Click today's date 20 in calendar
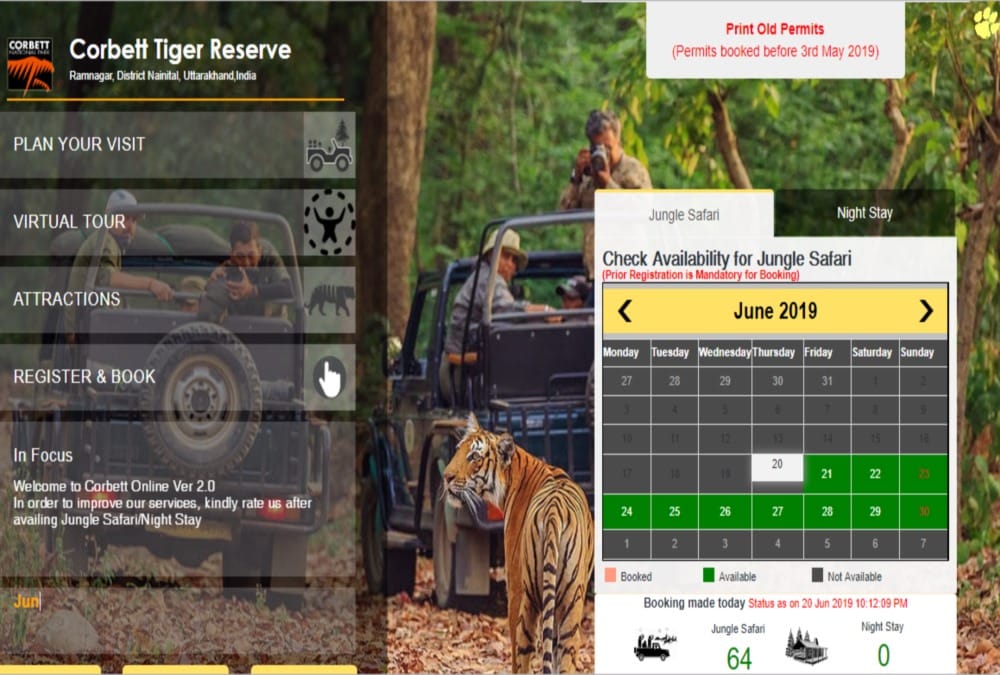1000x675 pixels. click(777, 468)
